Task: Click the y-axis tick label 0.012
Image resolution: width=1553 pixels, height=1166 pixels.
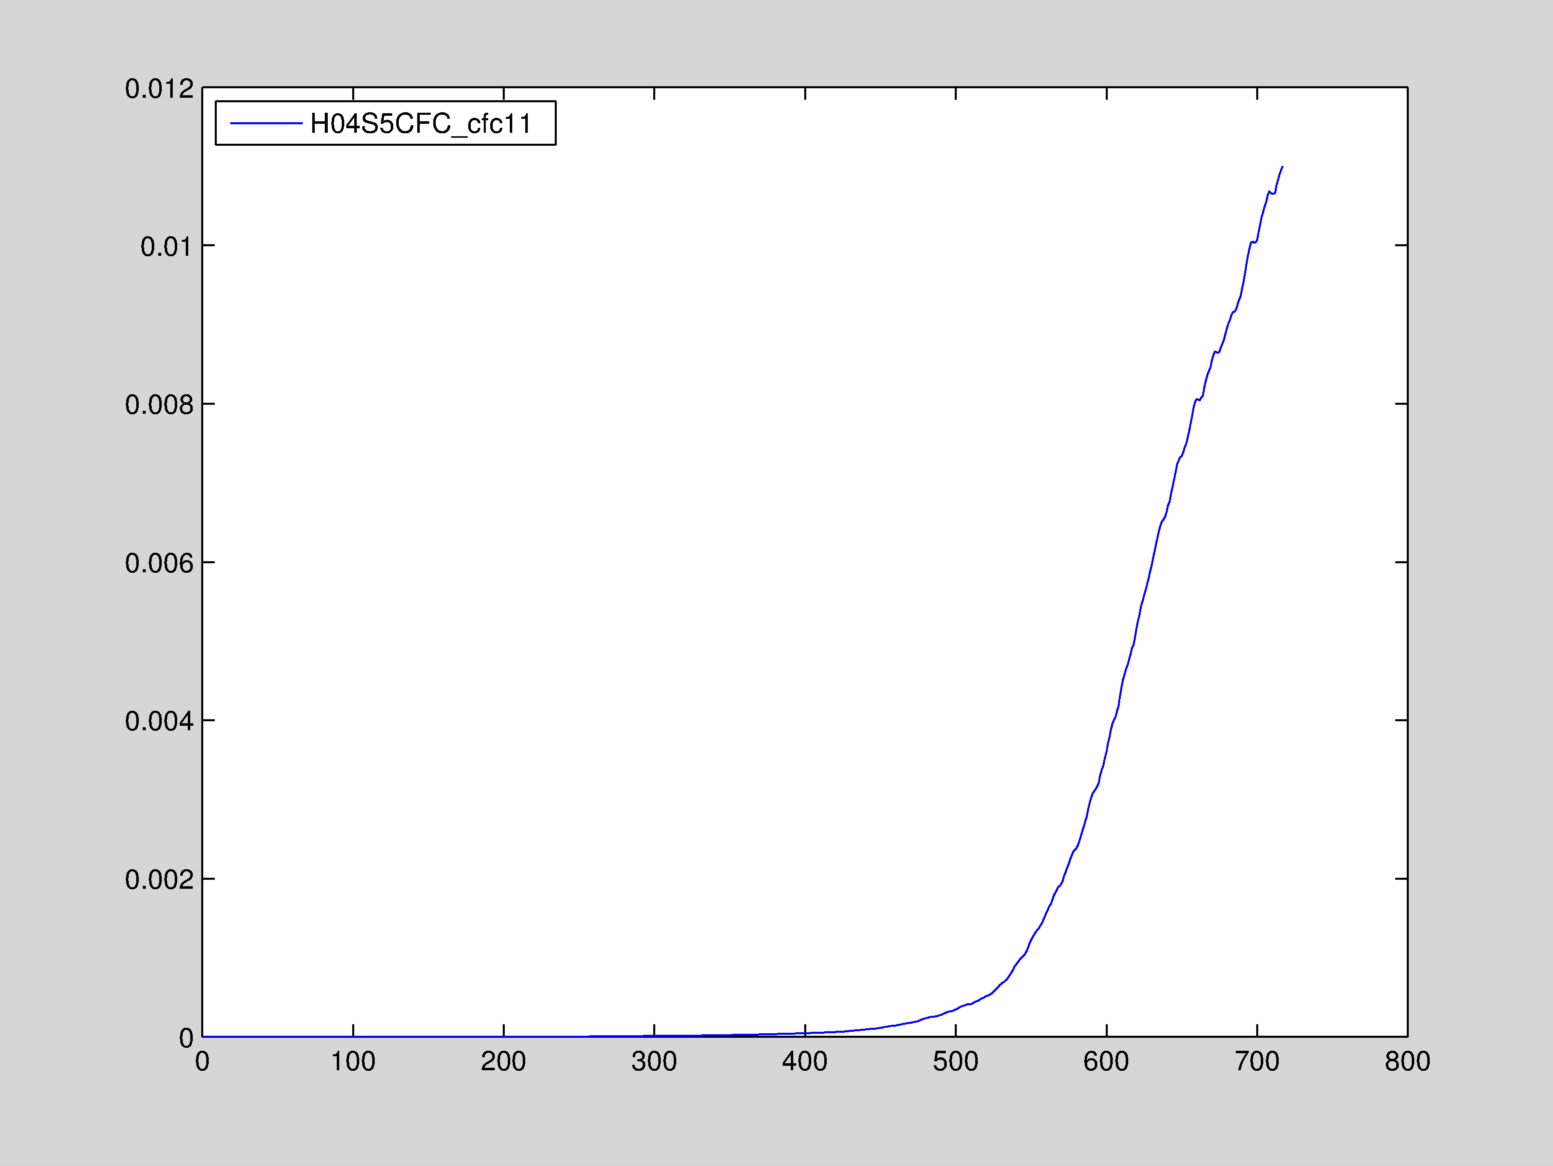Action: (158, 89)
